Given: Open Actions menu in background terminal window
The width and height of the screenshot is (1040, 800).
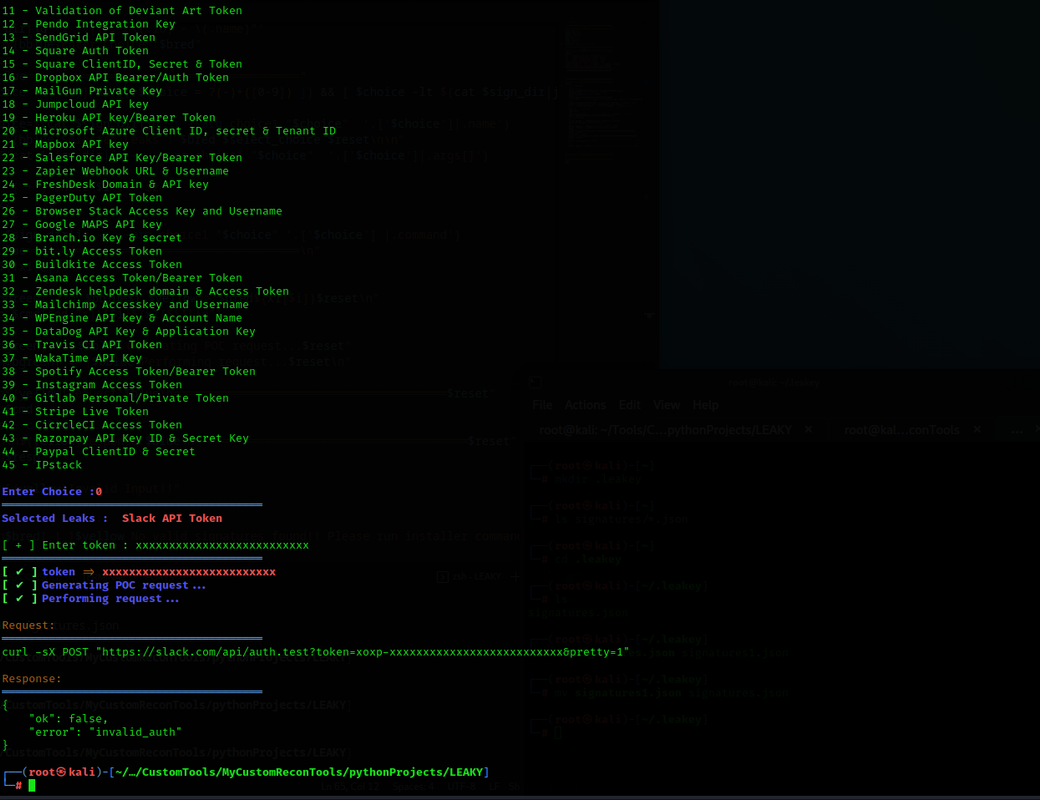Looking at the screenshot, I should point(585,405).
